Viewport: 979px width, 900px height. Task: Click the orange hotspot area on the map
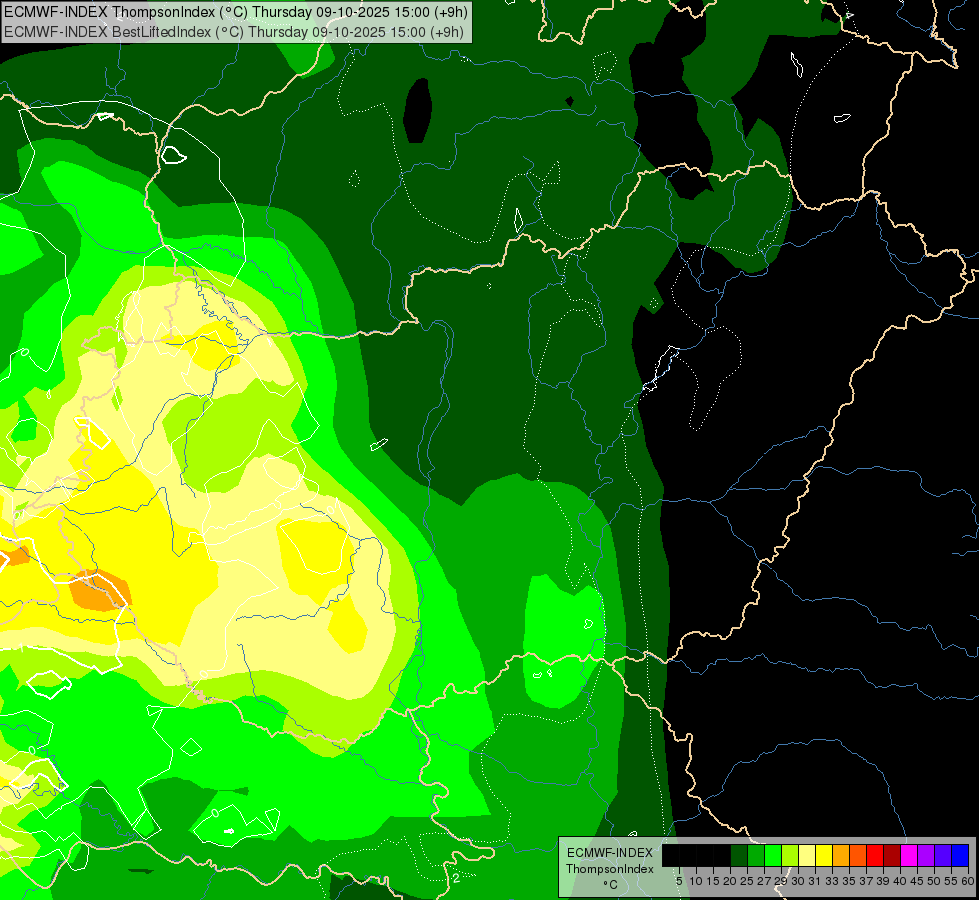click(x=99, y=590)
